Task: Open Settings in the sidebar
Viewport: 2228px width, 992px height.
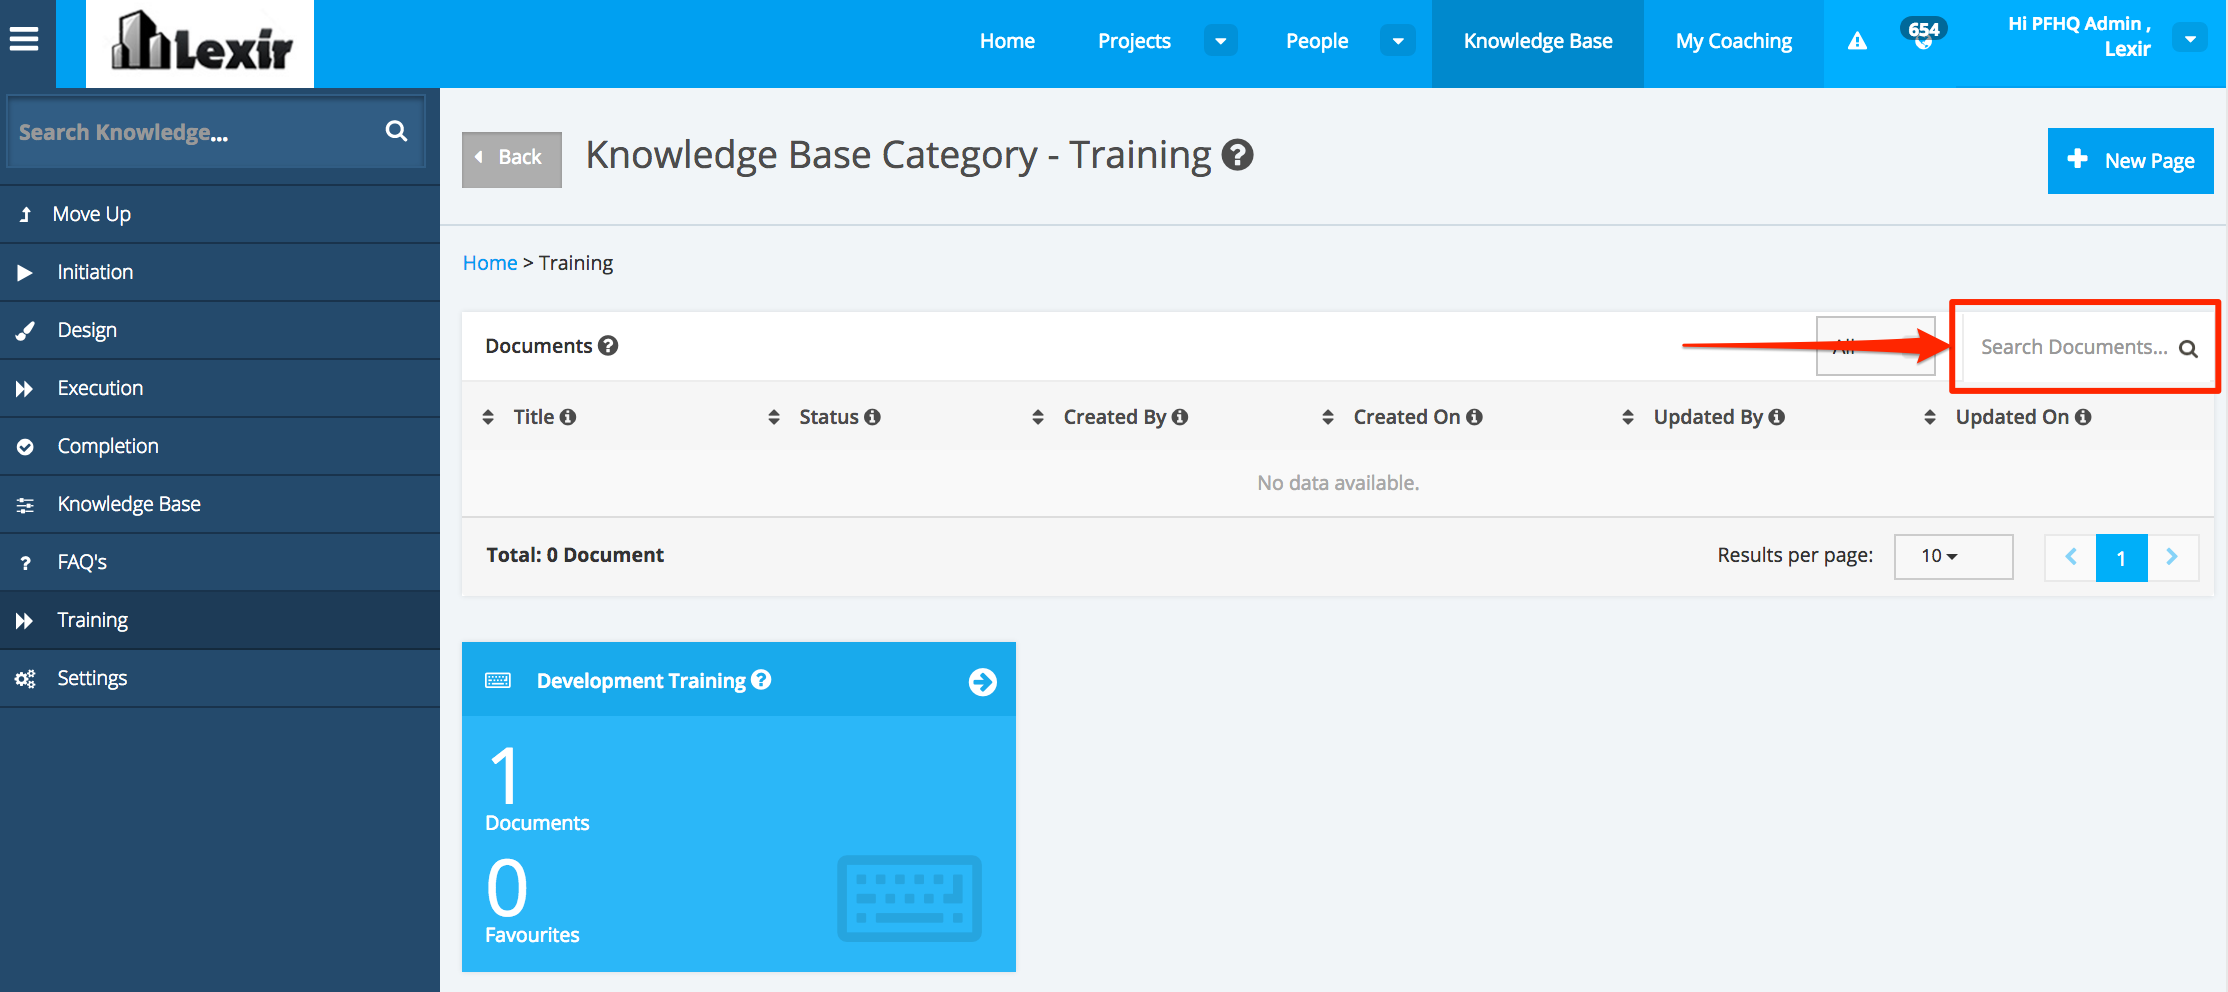Action: click(x=220, y=678)
